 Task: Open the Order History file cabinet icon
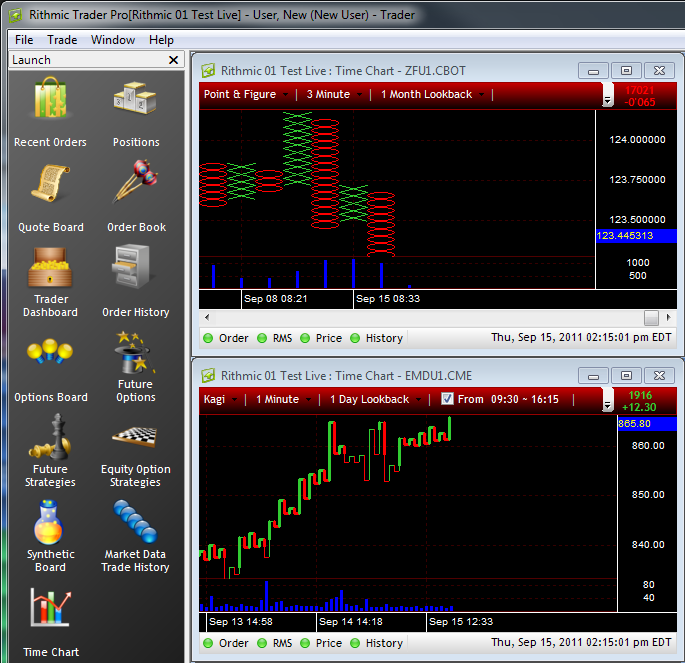[x=131, y=266]
